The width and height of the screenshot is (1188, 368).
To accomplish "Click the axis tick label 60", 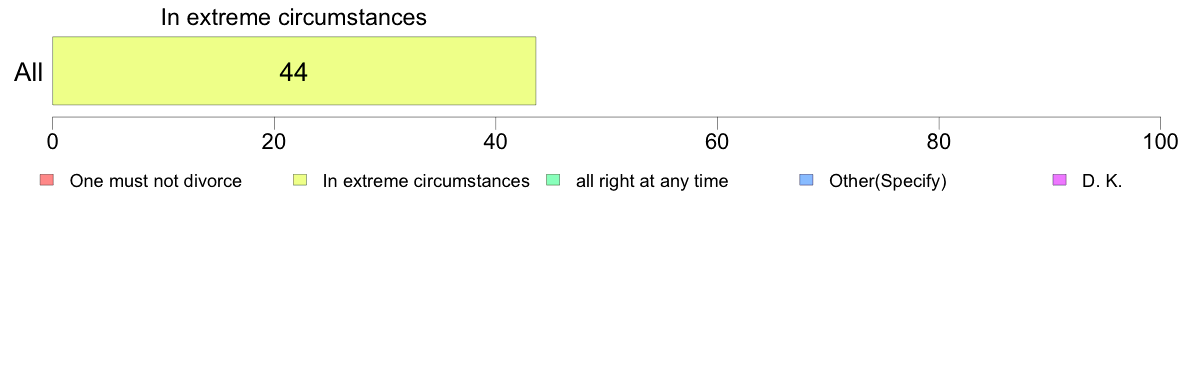I will (717, 141).
